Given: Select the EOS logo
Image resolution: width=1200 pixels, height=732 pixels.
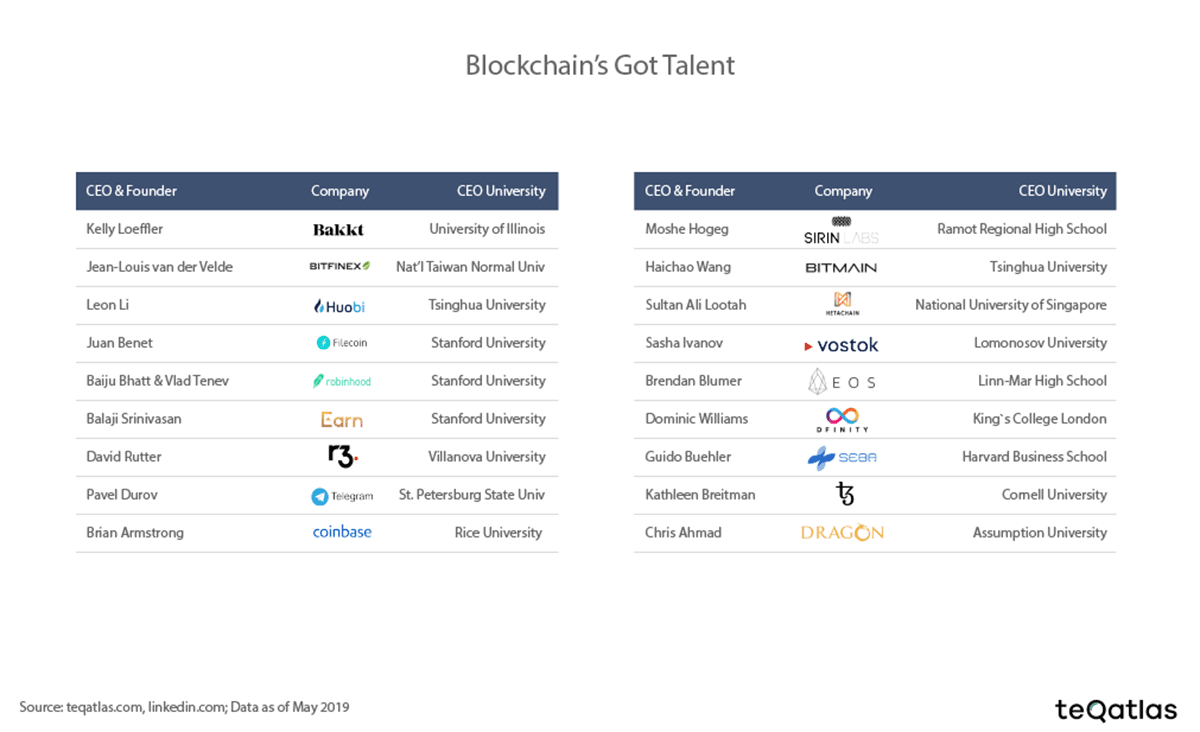Looking at the screenshot, I should (x=842, y=381).
